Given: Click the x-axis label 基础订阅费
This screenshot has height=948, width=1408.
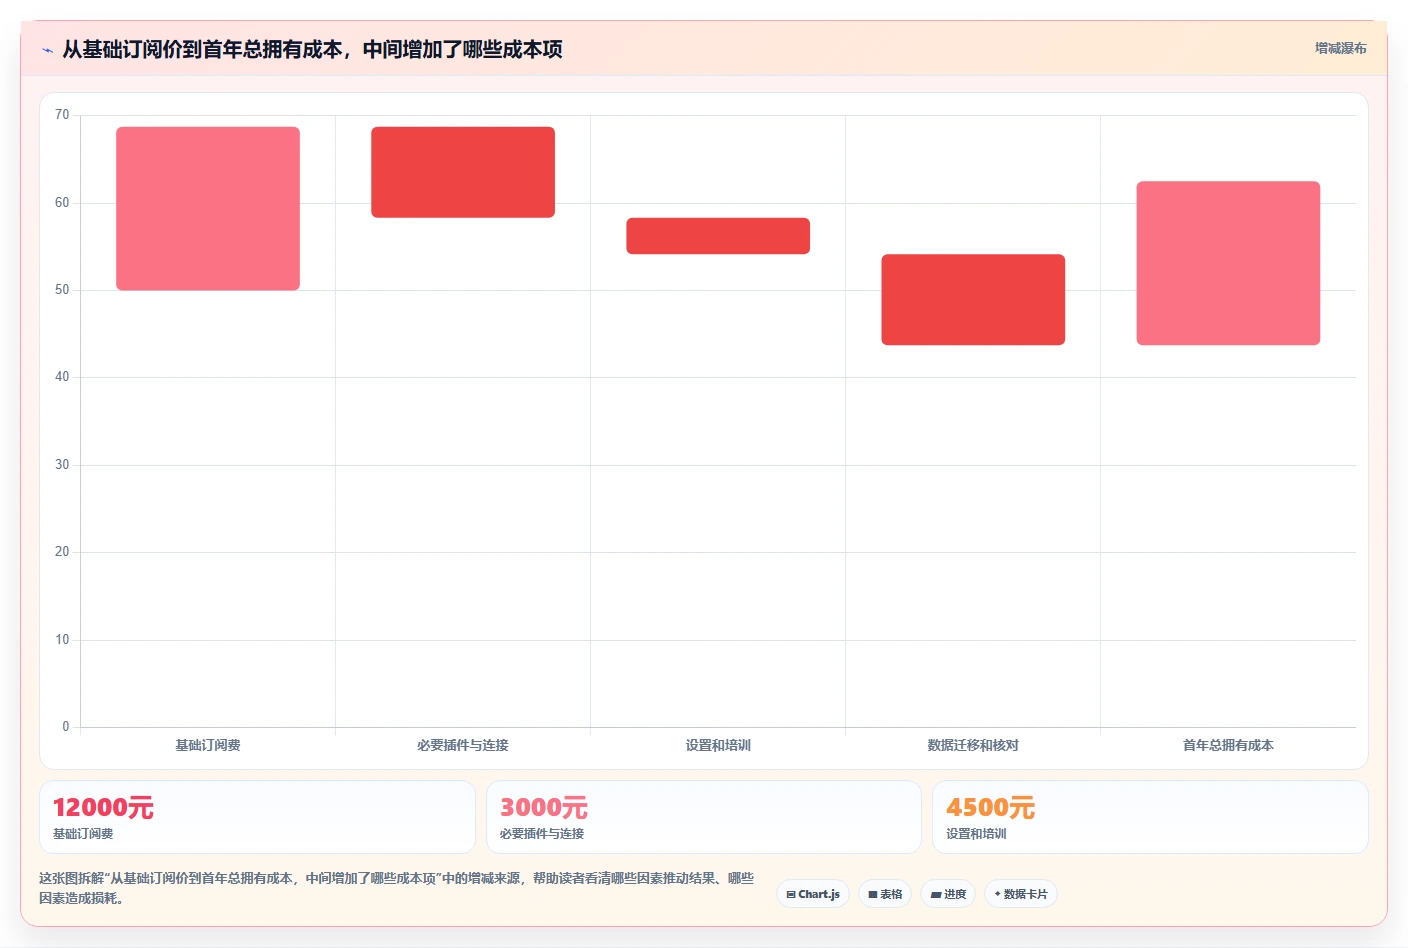Looking at the screenshot, I should click(x=208, y=745).
